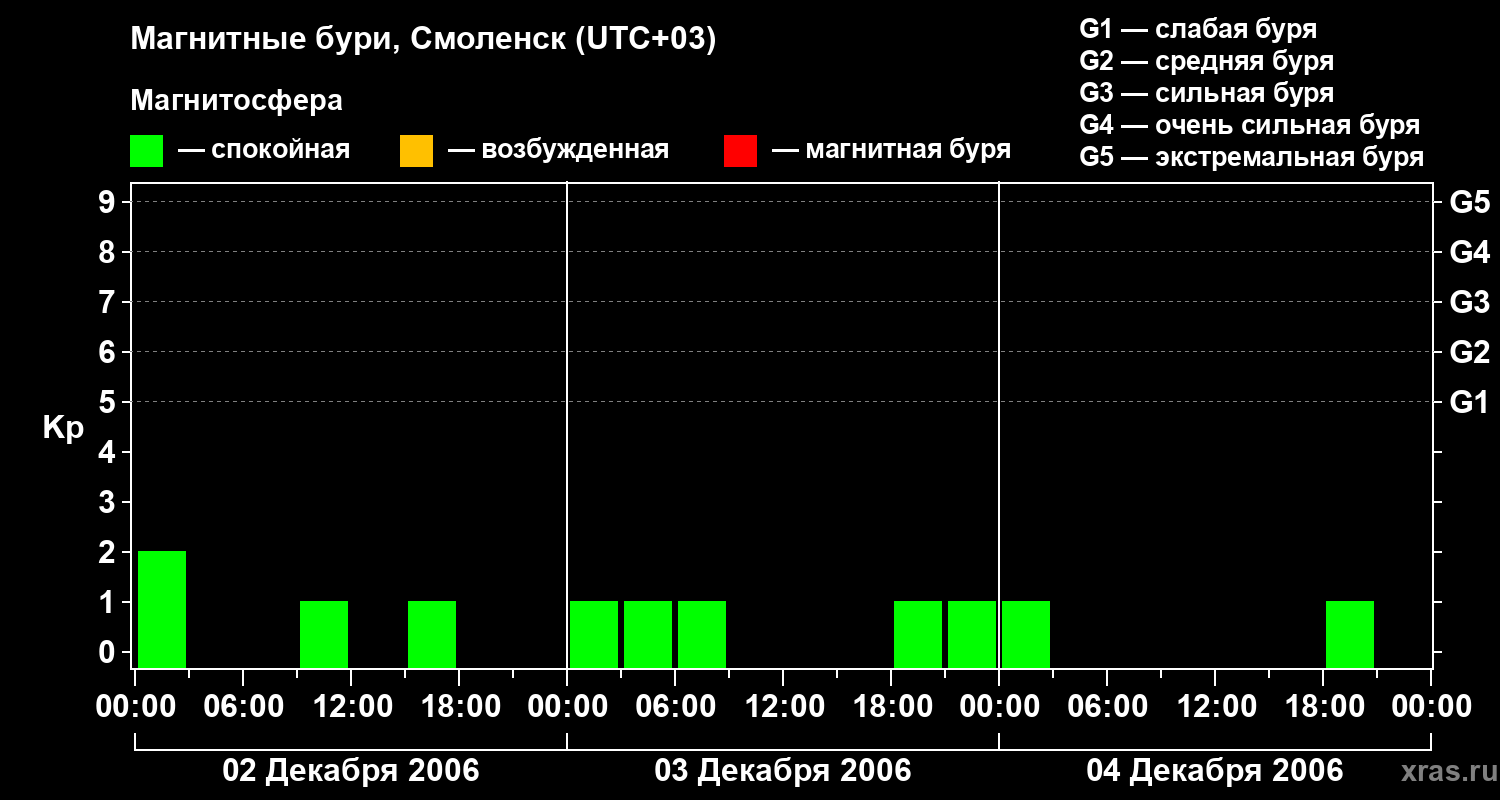This screenshot has height=800, width=1500.
Task: Select the 15:00 bar on 02 December
Action: pos(432,634)
